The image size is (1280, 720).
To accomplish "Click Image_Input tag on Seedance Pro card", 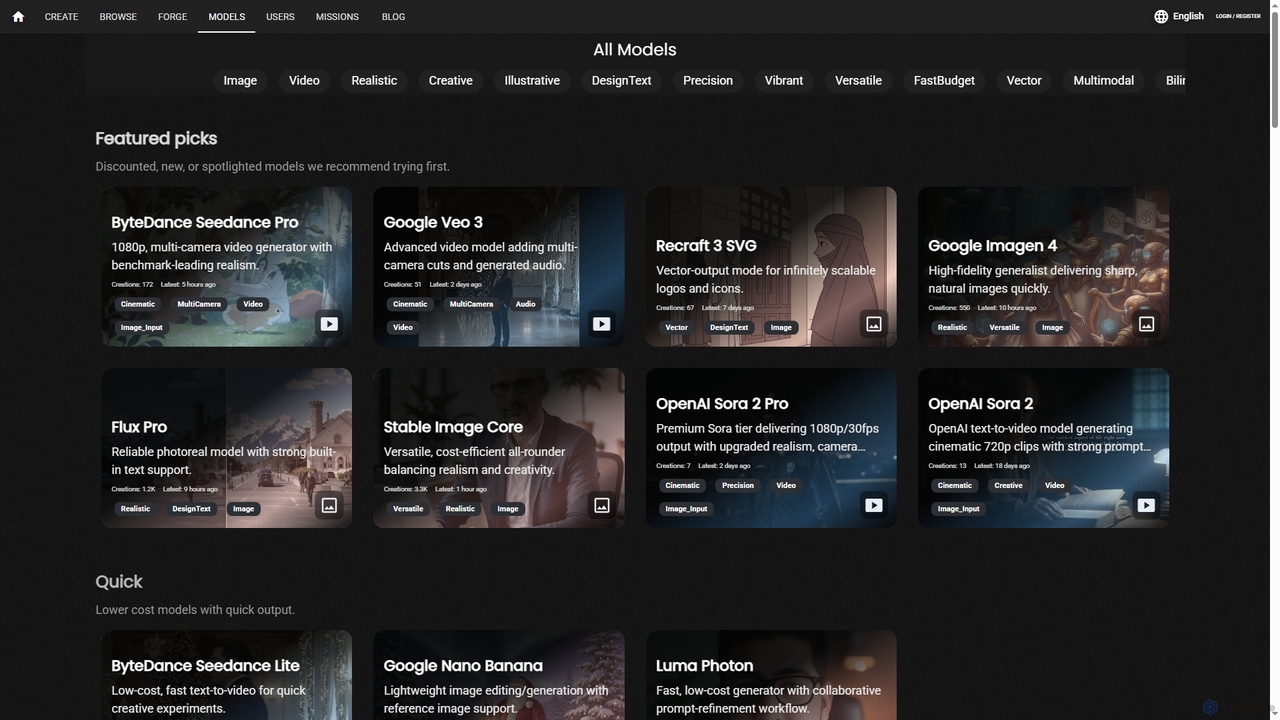I will [x=141, y=327].
